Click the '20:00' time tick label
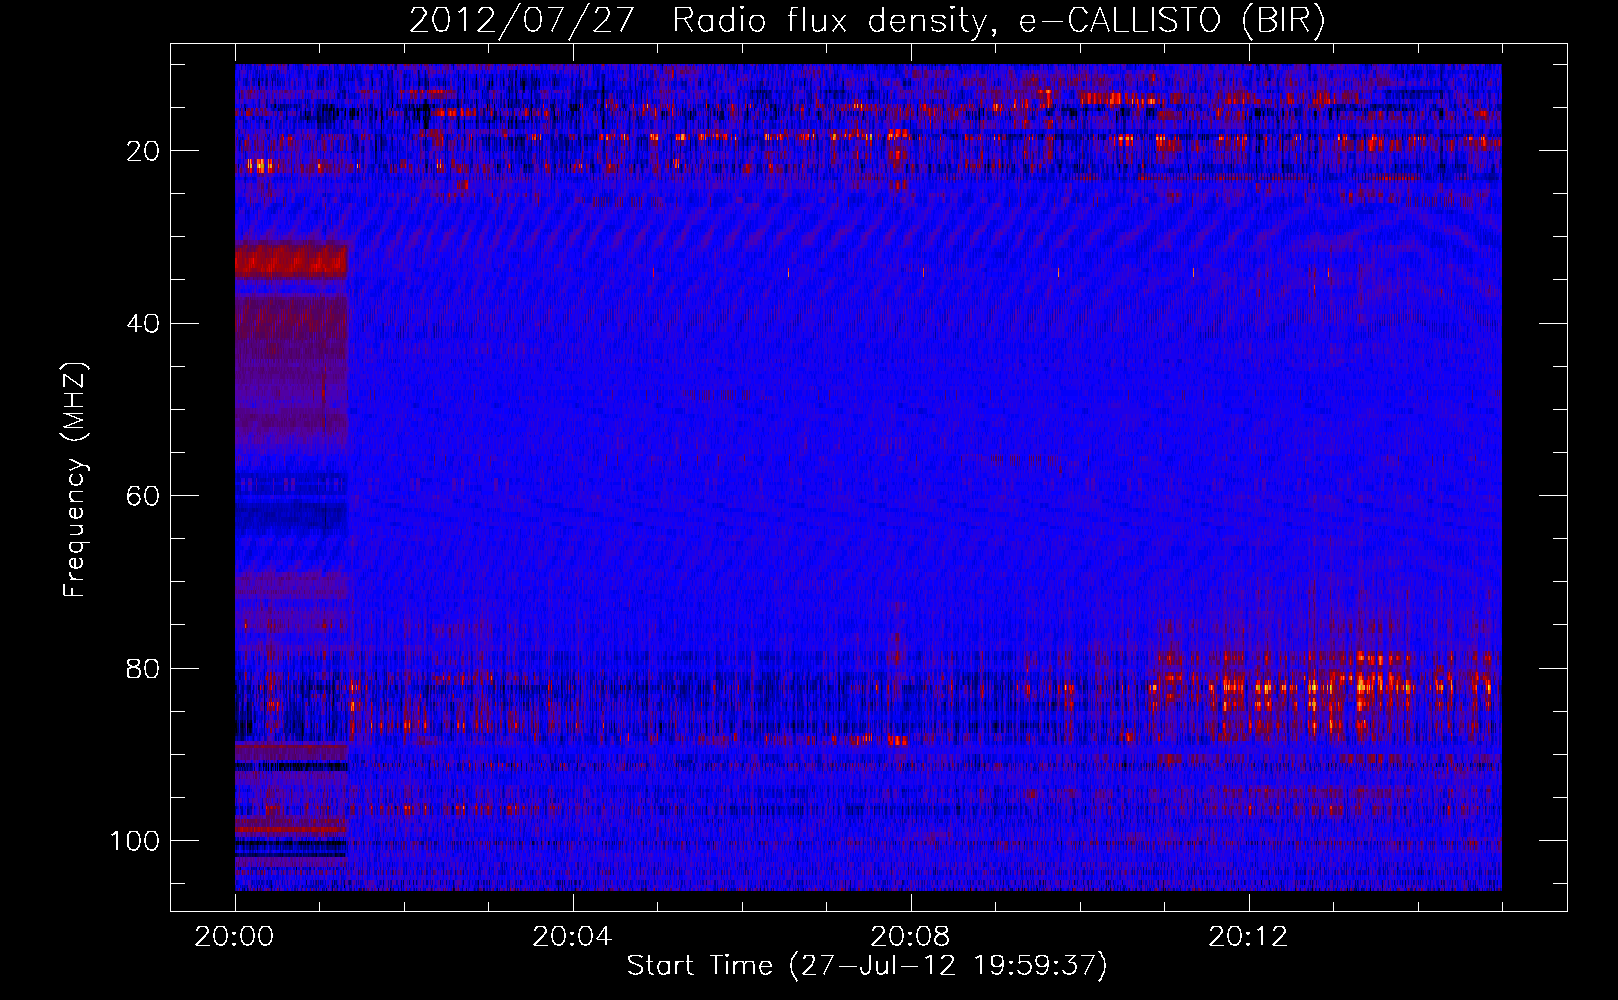The height and width of the screenshot is (1000, 1618). (x=234, y=937)
